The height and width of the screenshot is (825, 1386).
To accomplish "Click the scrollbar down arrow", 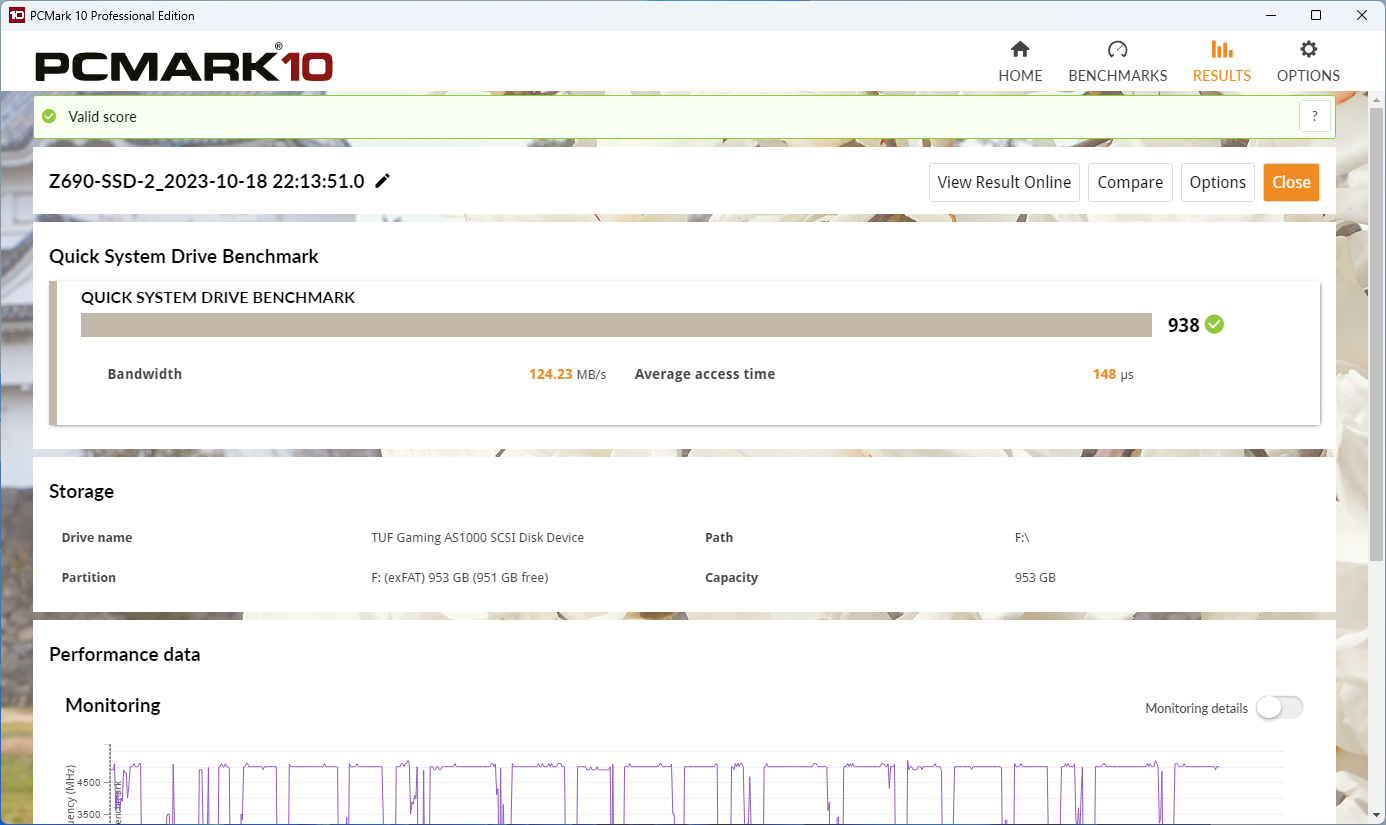I will point(1378,817).
